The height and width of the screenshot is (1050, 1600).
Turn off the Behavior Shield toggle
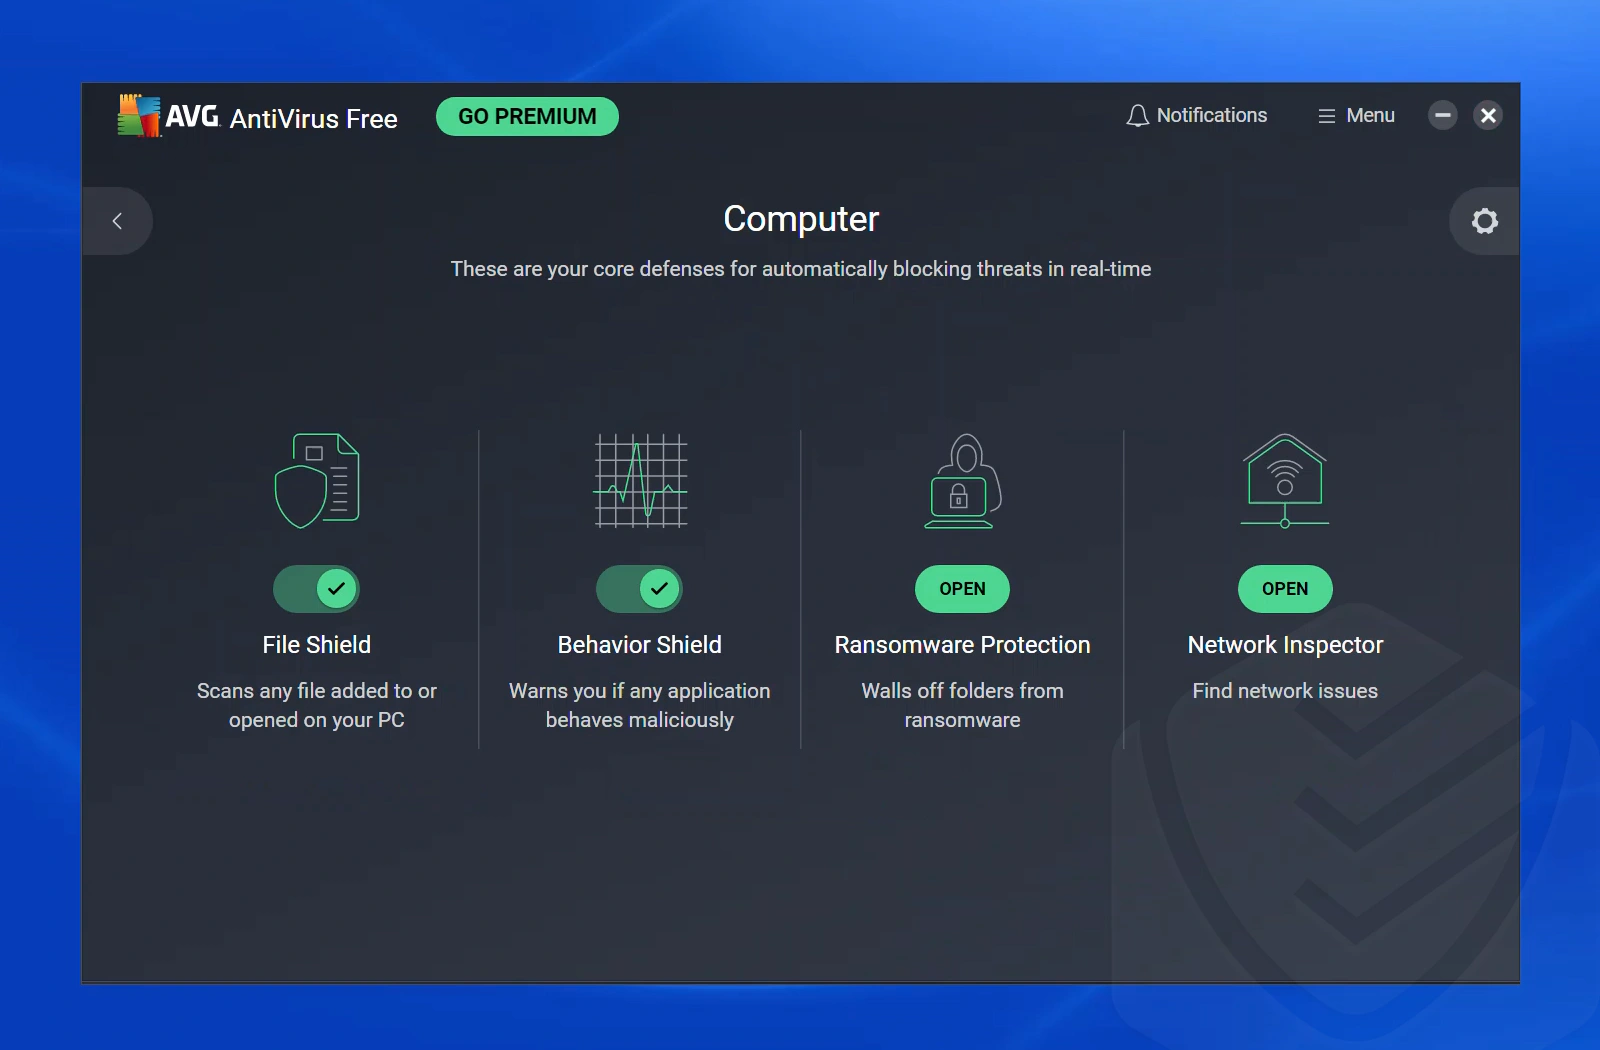[x=640, y=589]
